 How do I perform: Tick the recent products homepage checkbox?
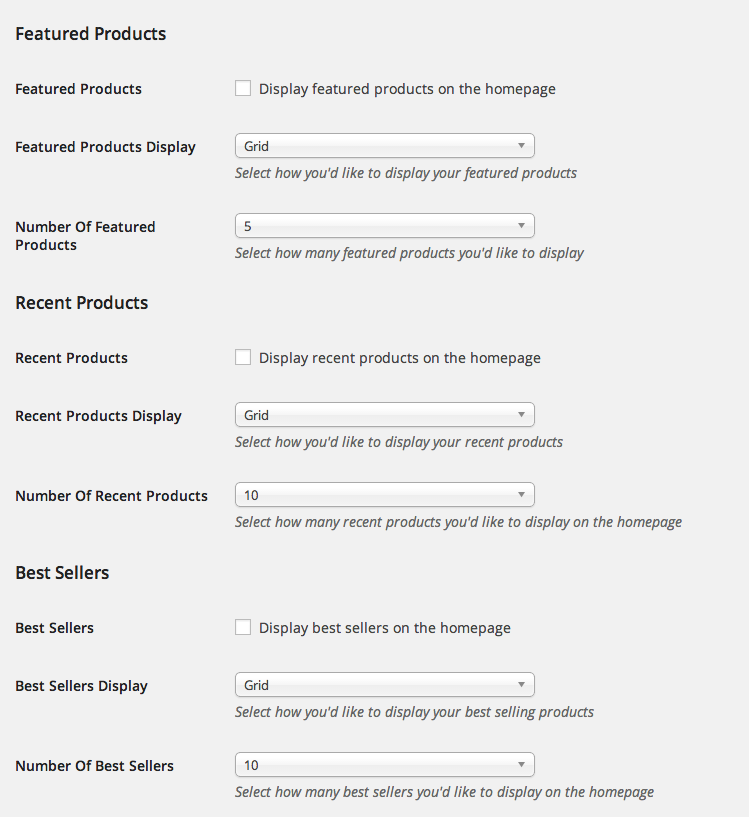[x=243, y=357]
